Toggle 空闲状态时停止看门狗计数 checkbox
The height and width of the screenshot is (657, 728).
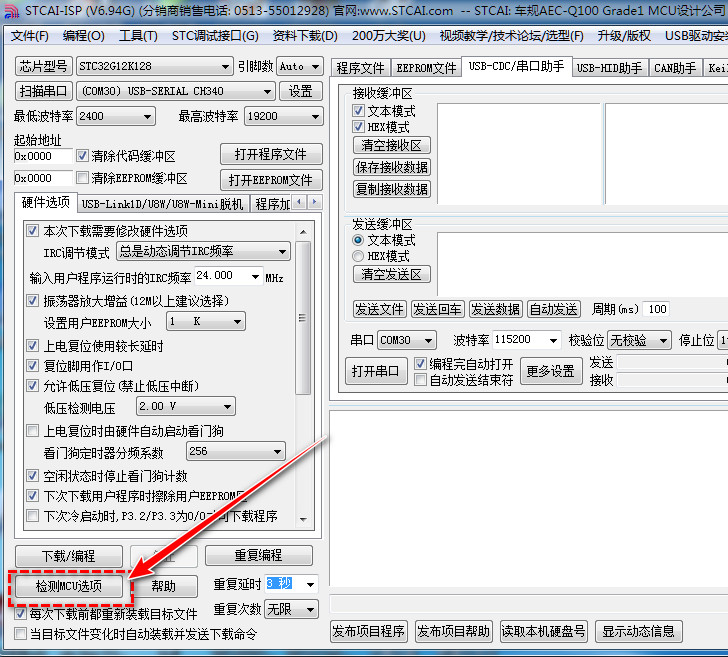tap(32, 475)
